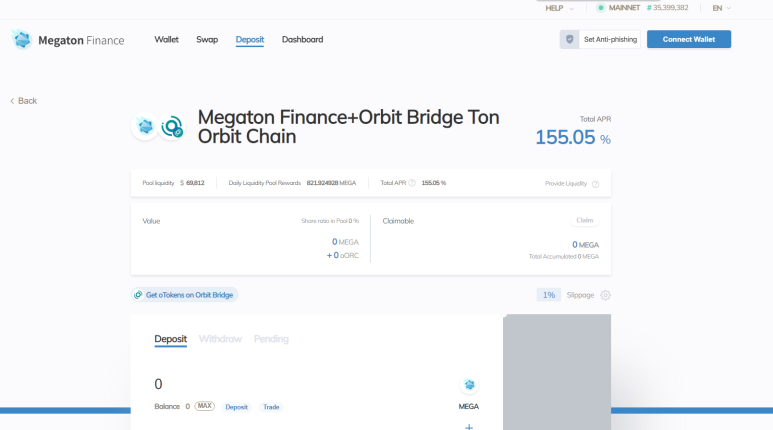773x430 pixels.
Task: Switch to the Pending tab
Action: [271, 339]
